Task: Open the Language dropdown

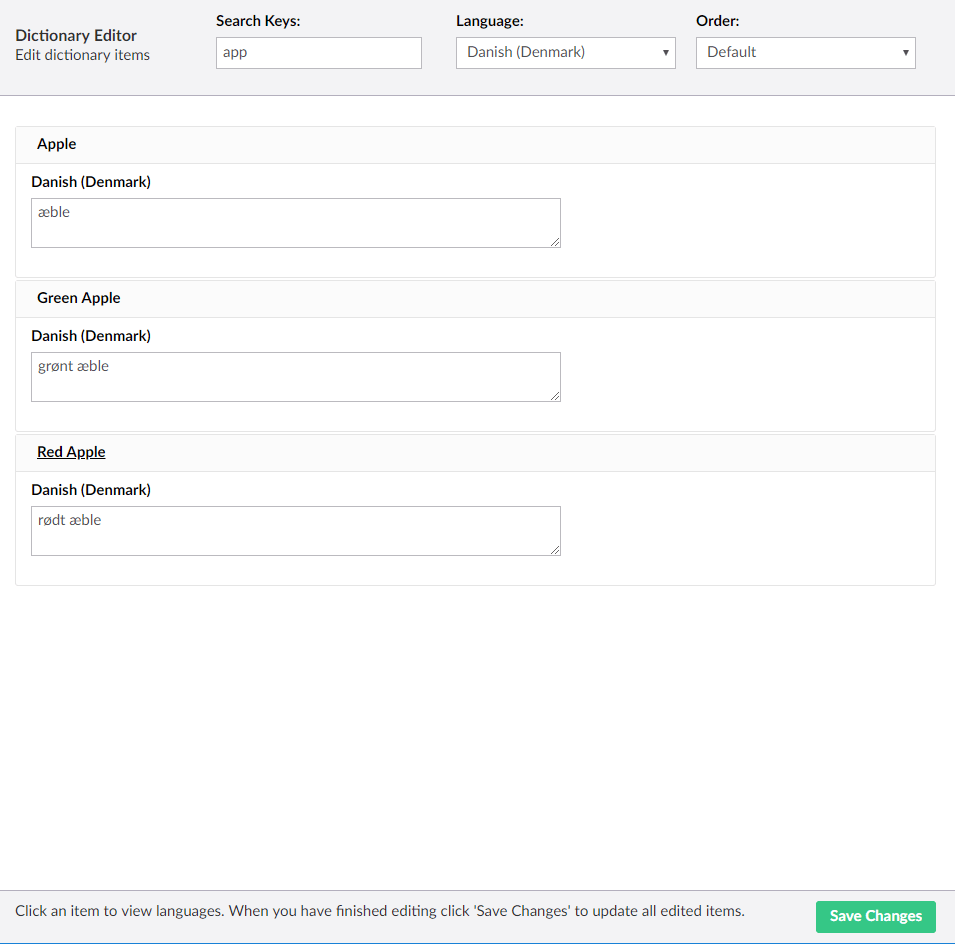Action: click(x=565, y=53)
